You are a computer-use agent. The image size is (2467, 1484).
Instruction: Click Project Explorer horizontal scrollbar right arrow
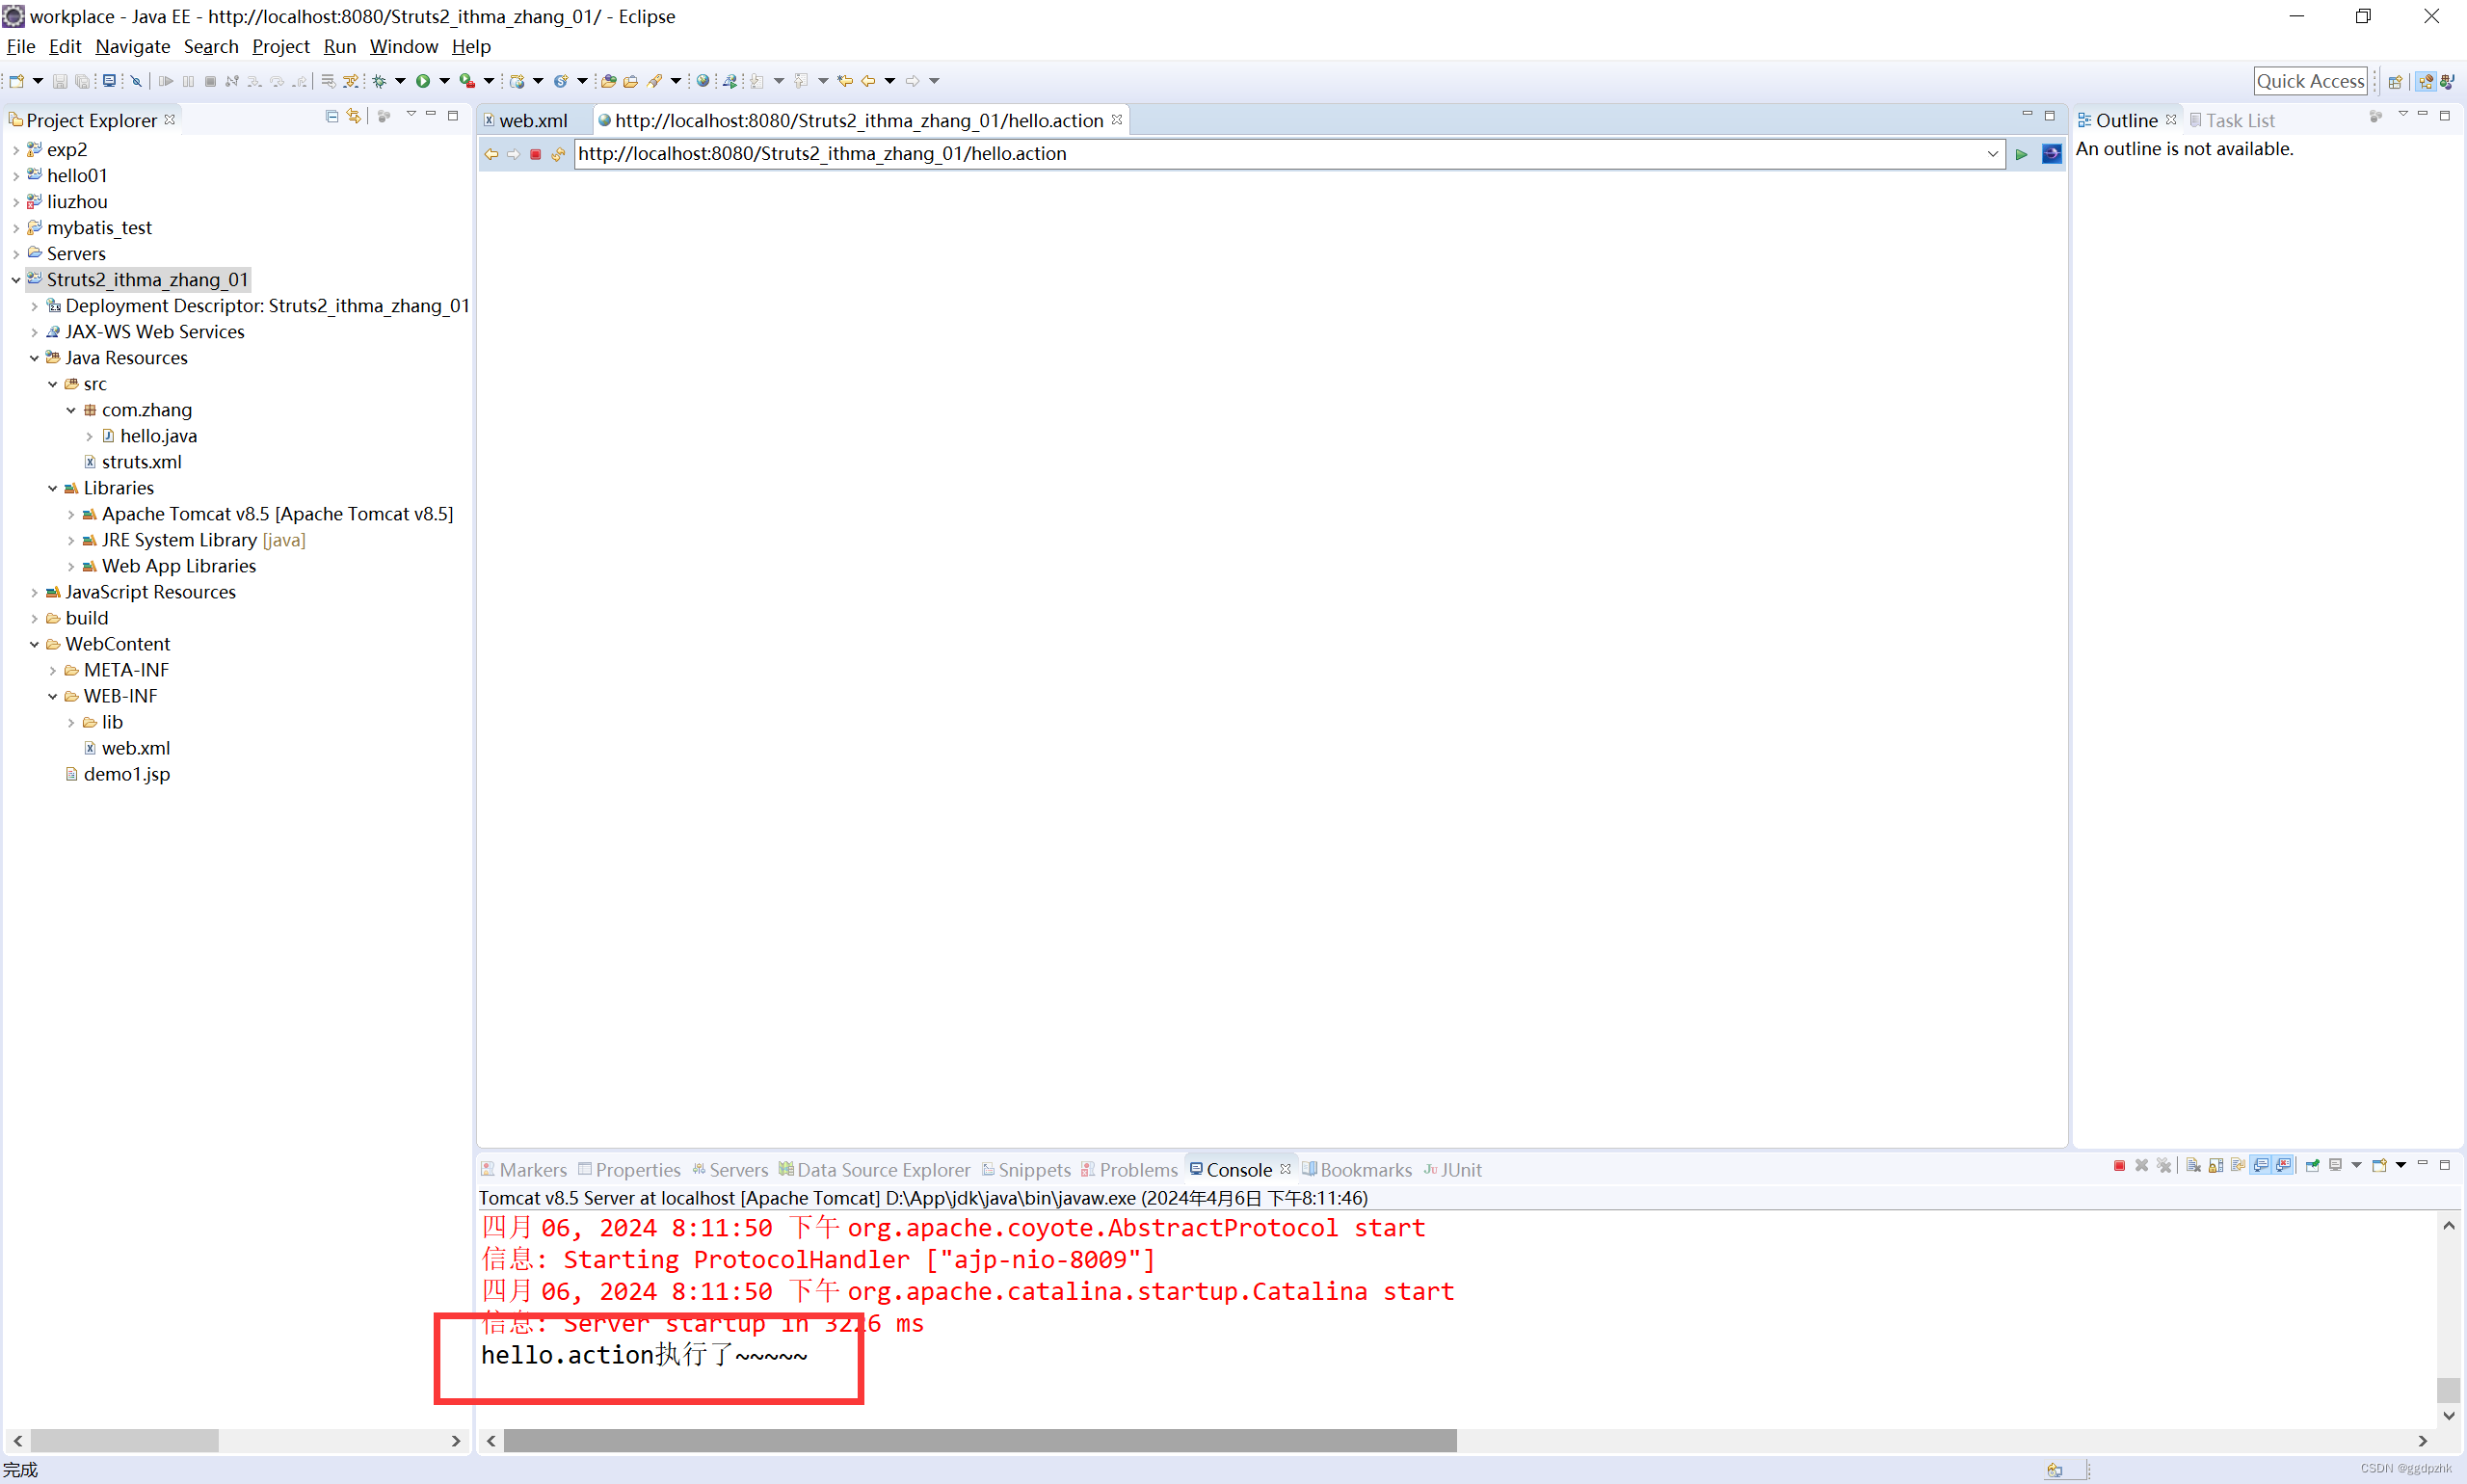[456, 1440]
